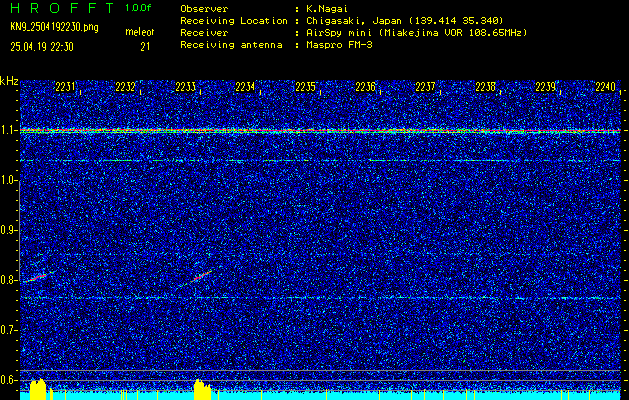Click the 0.7 kHz axis label
The height and width of the screenshot is (400, 629).
tap(8, 330)
